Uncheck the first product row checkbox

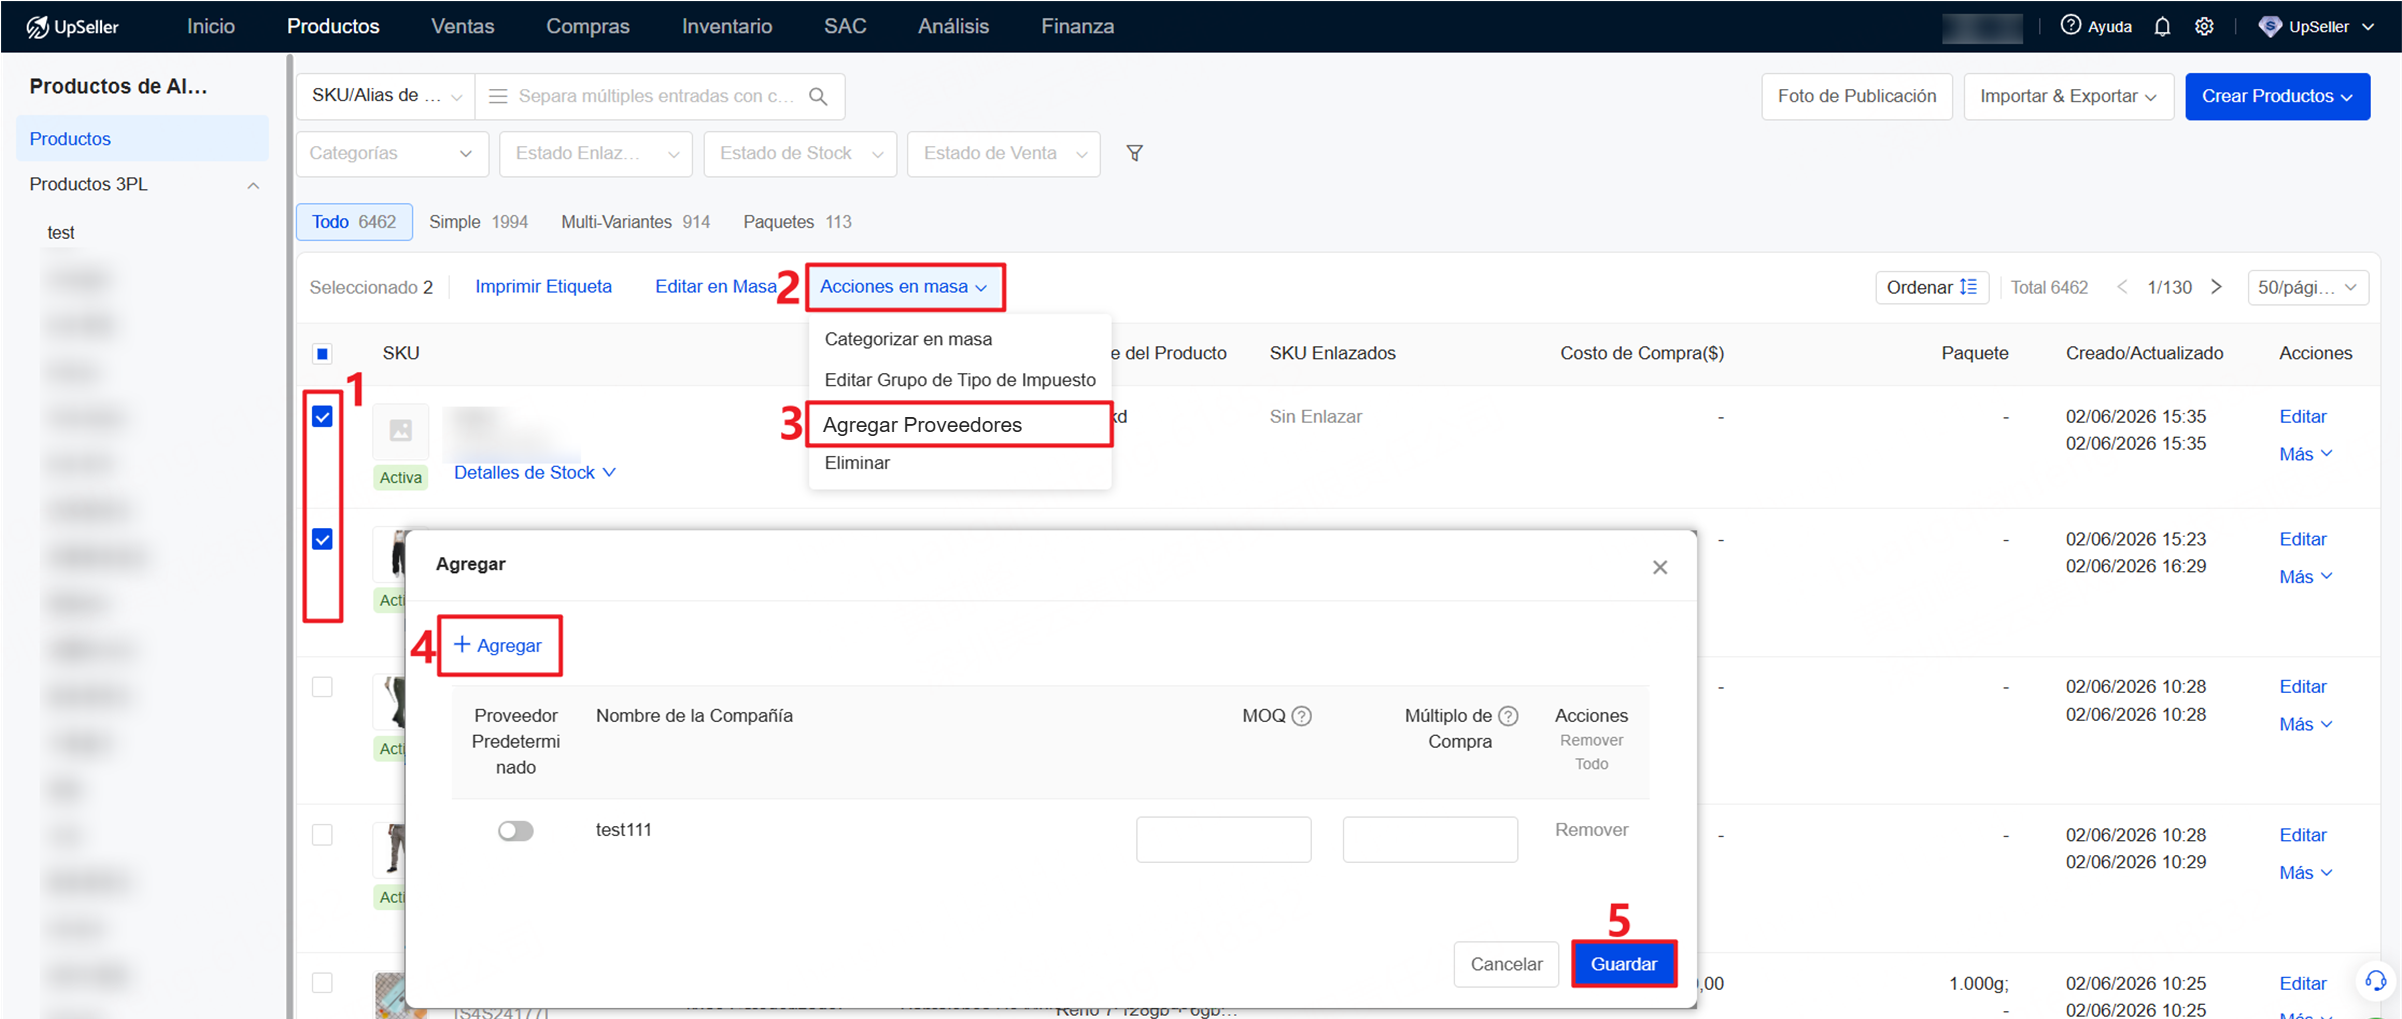[322, 416]
